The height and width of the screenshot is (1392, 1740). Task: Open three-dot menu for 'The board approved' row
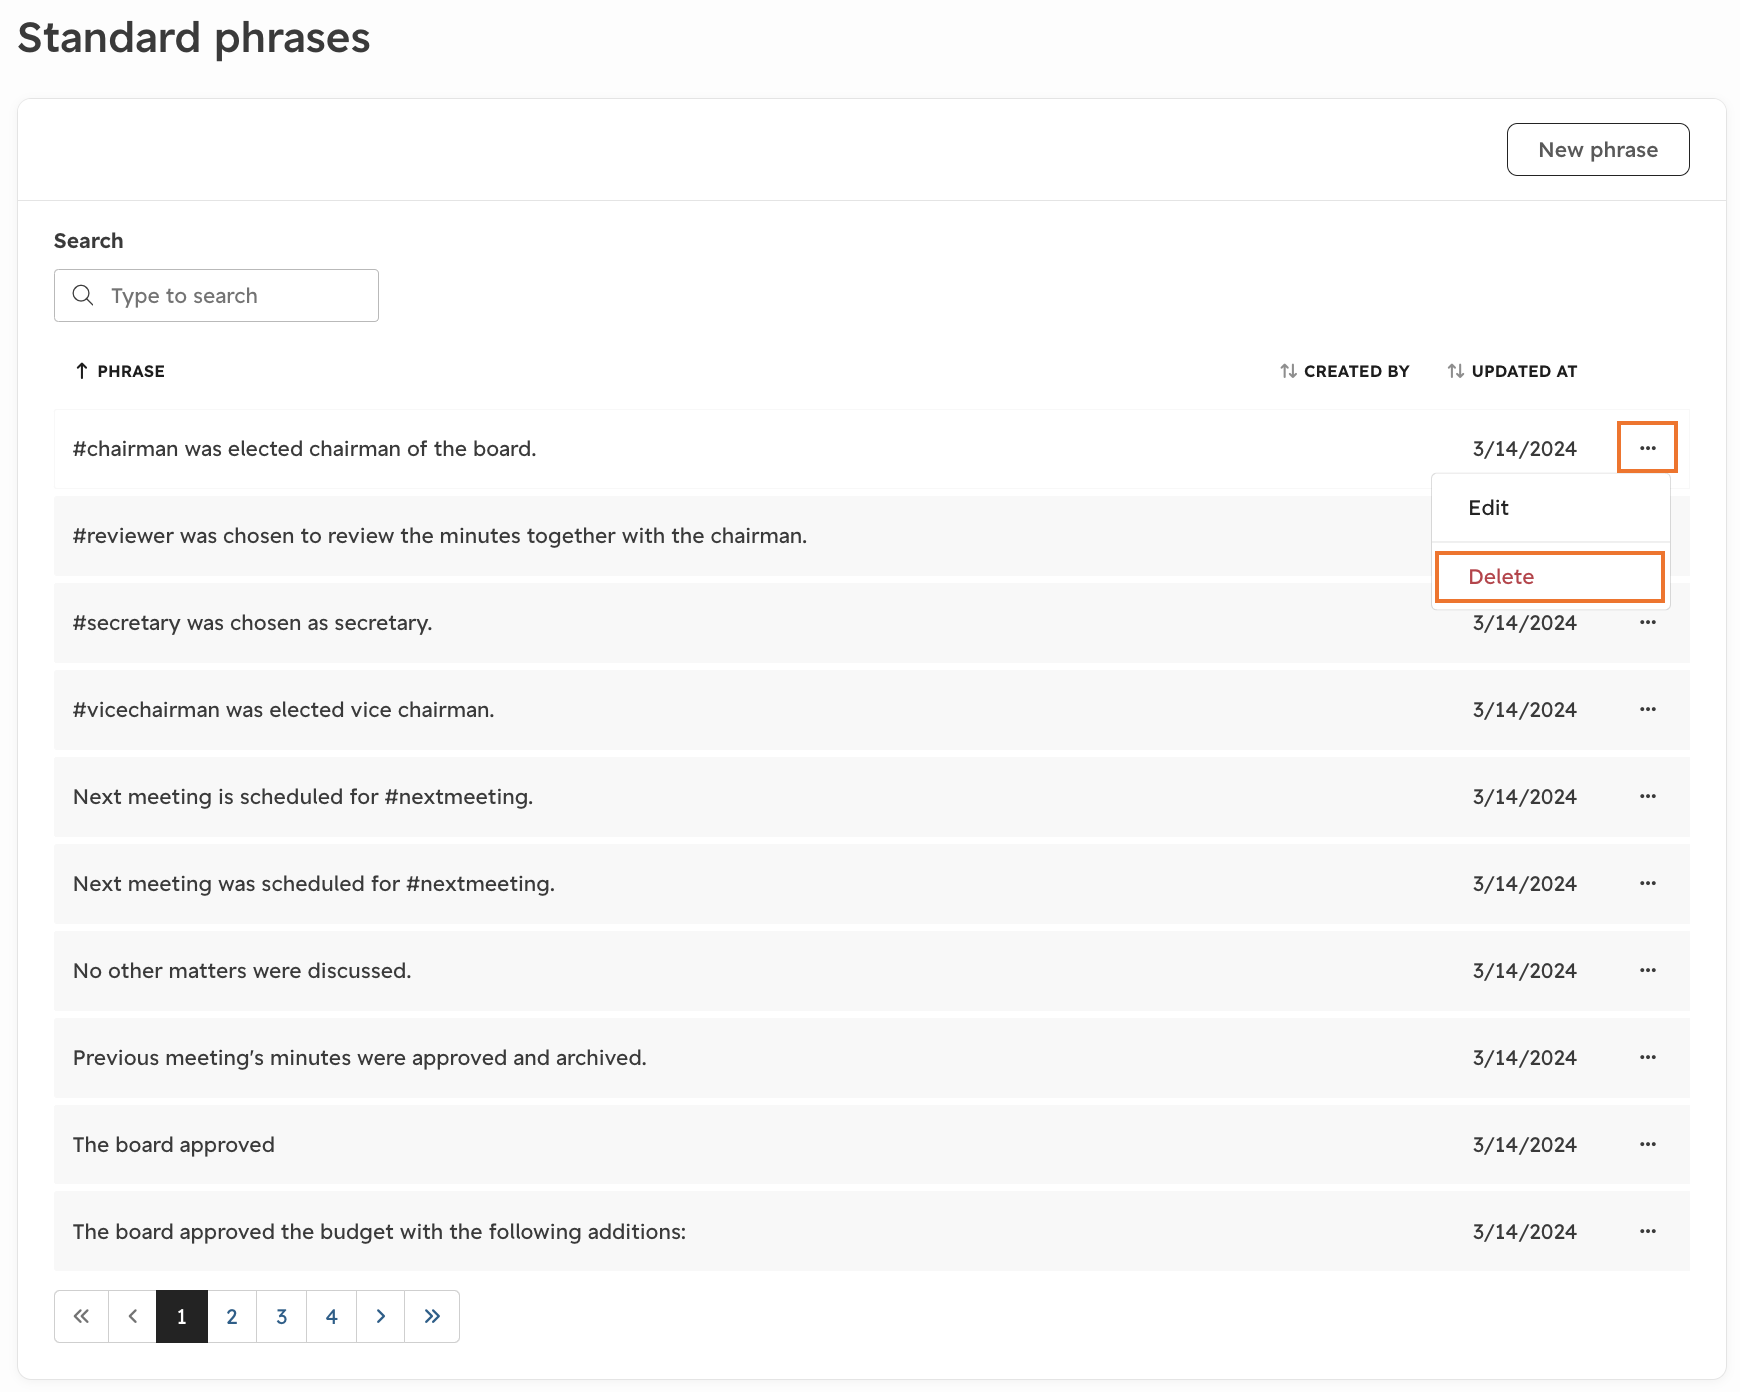pyautogui.click(x=1647, y=1144)
